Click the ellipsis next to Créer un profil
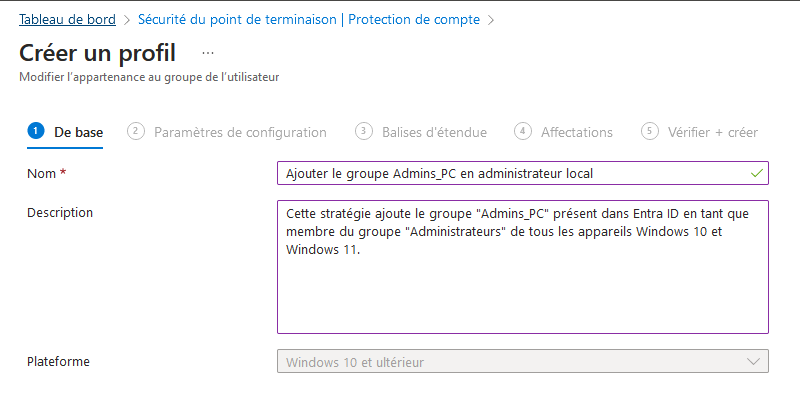This screenshot has width=800, height=400. (x=208, y=52)
